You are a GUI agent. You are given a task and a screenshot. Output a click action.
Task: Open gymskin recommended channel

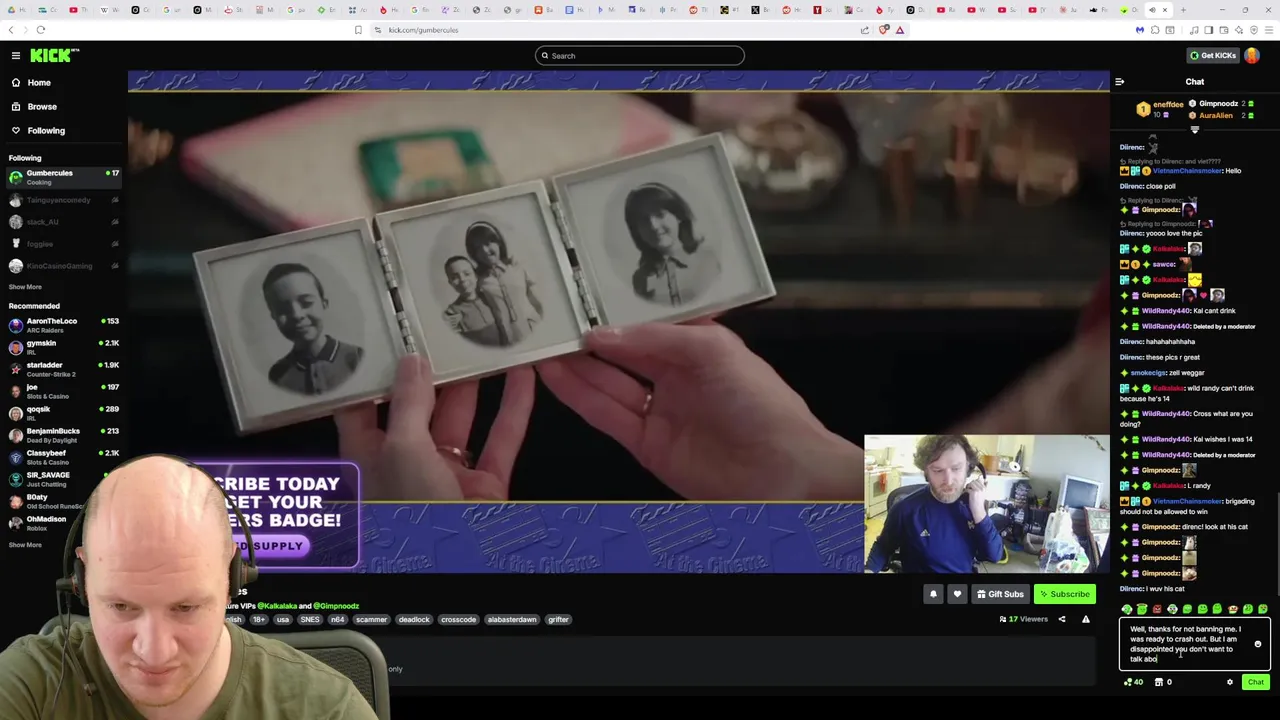tap(64, 347)
